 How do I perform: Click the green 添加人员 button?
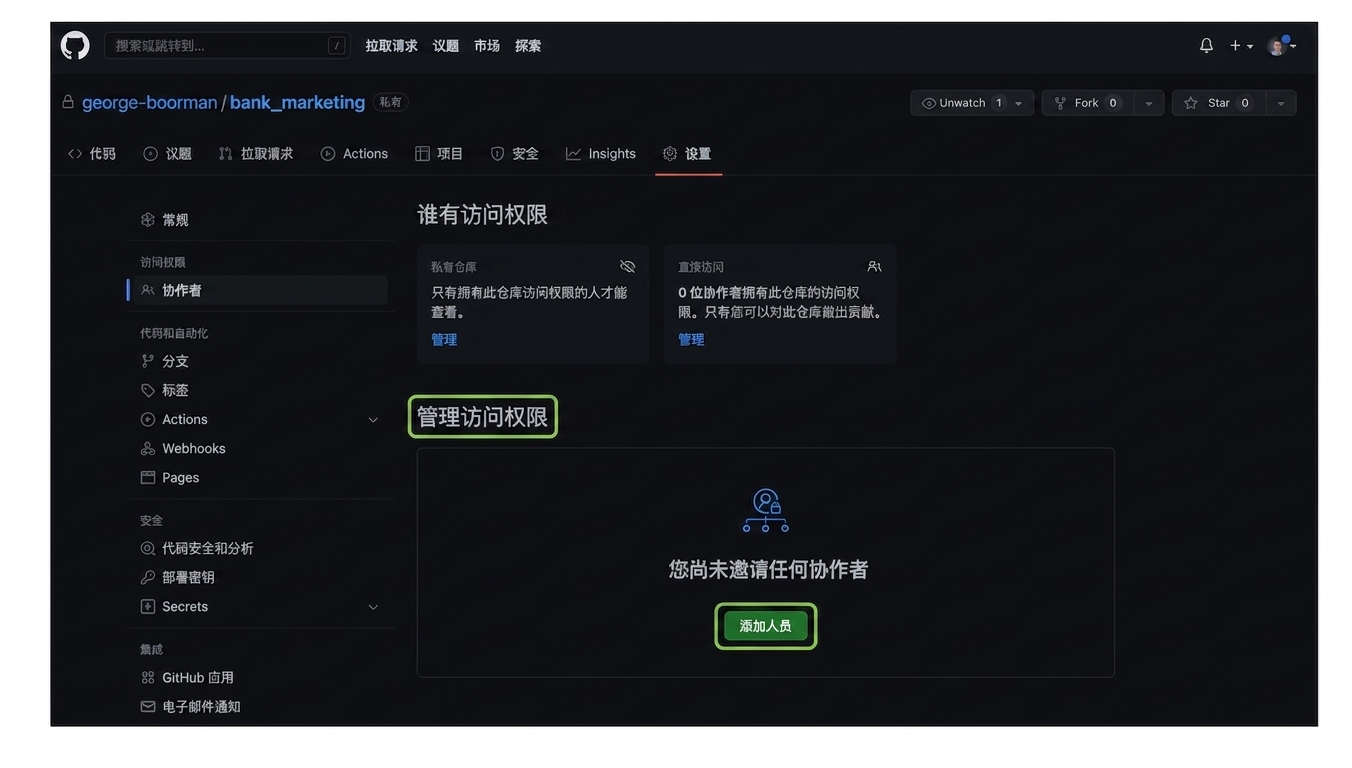coord(766,626)
